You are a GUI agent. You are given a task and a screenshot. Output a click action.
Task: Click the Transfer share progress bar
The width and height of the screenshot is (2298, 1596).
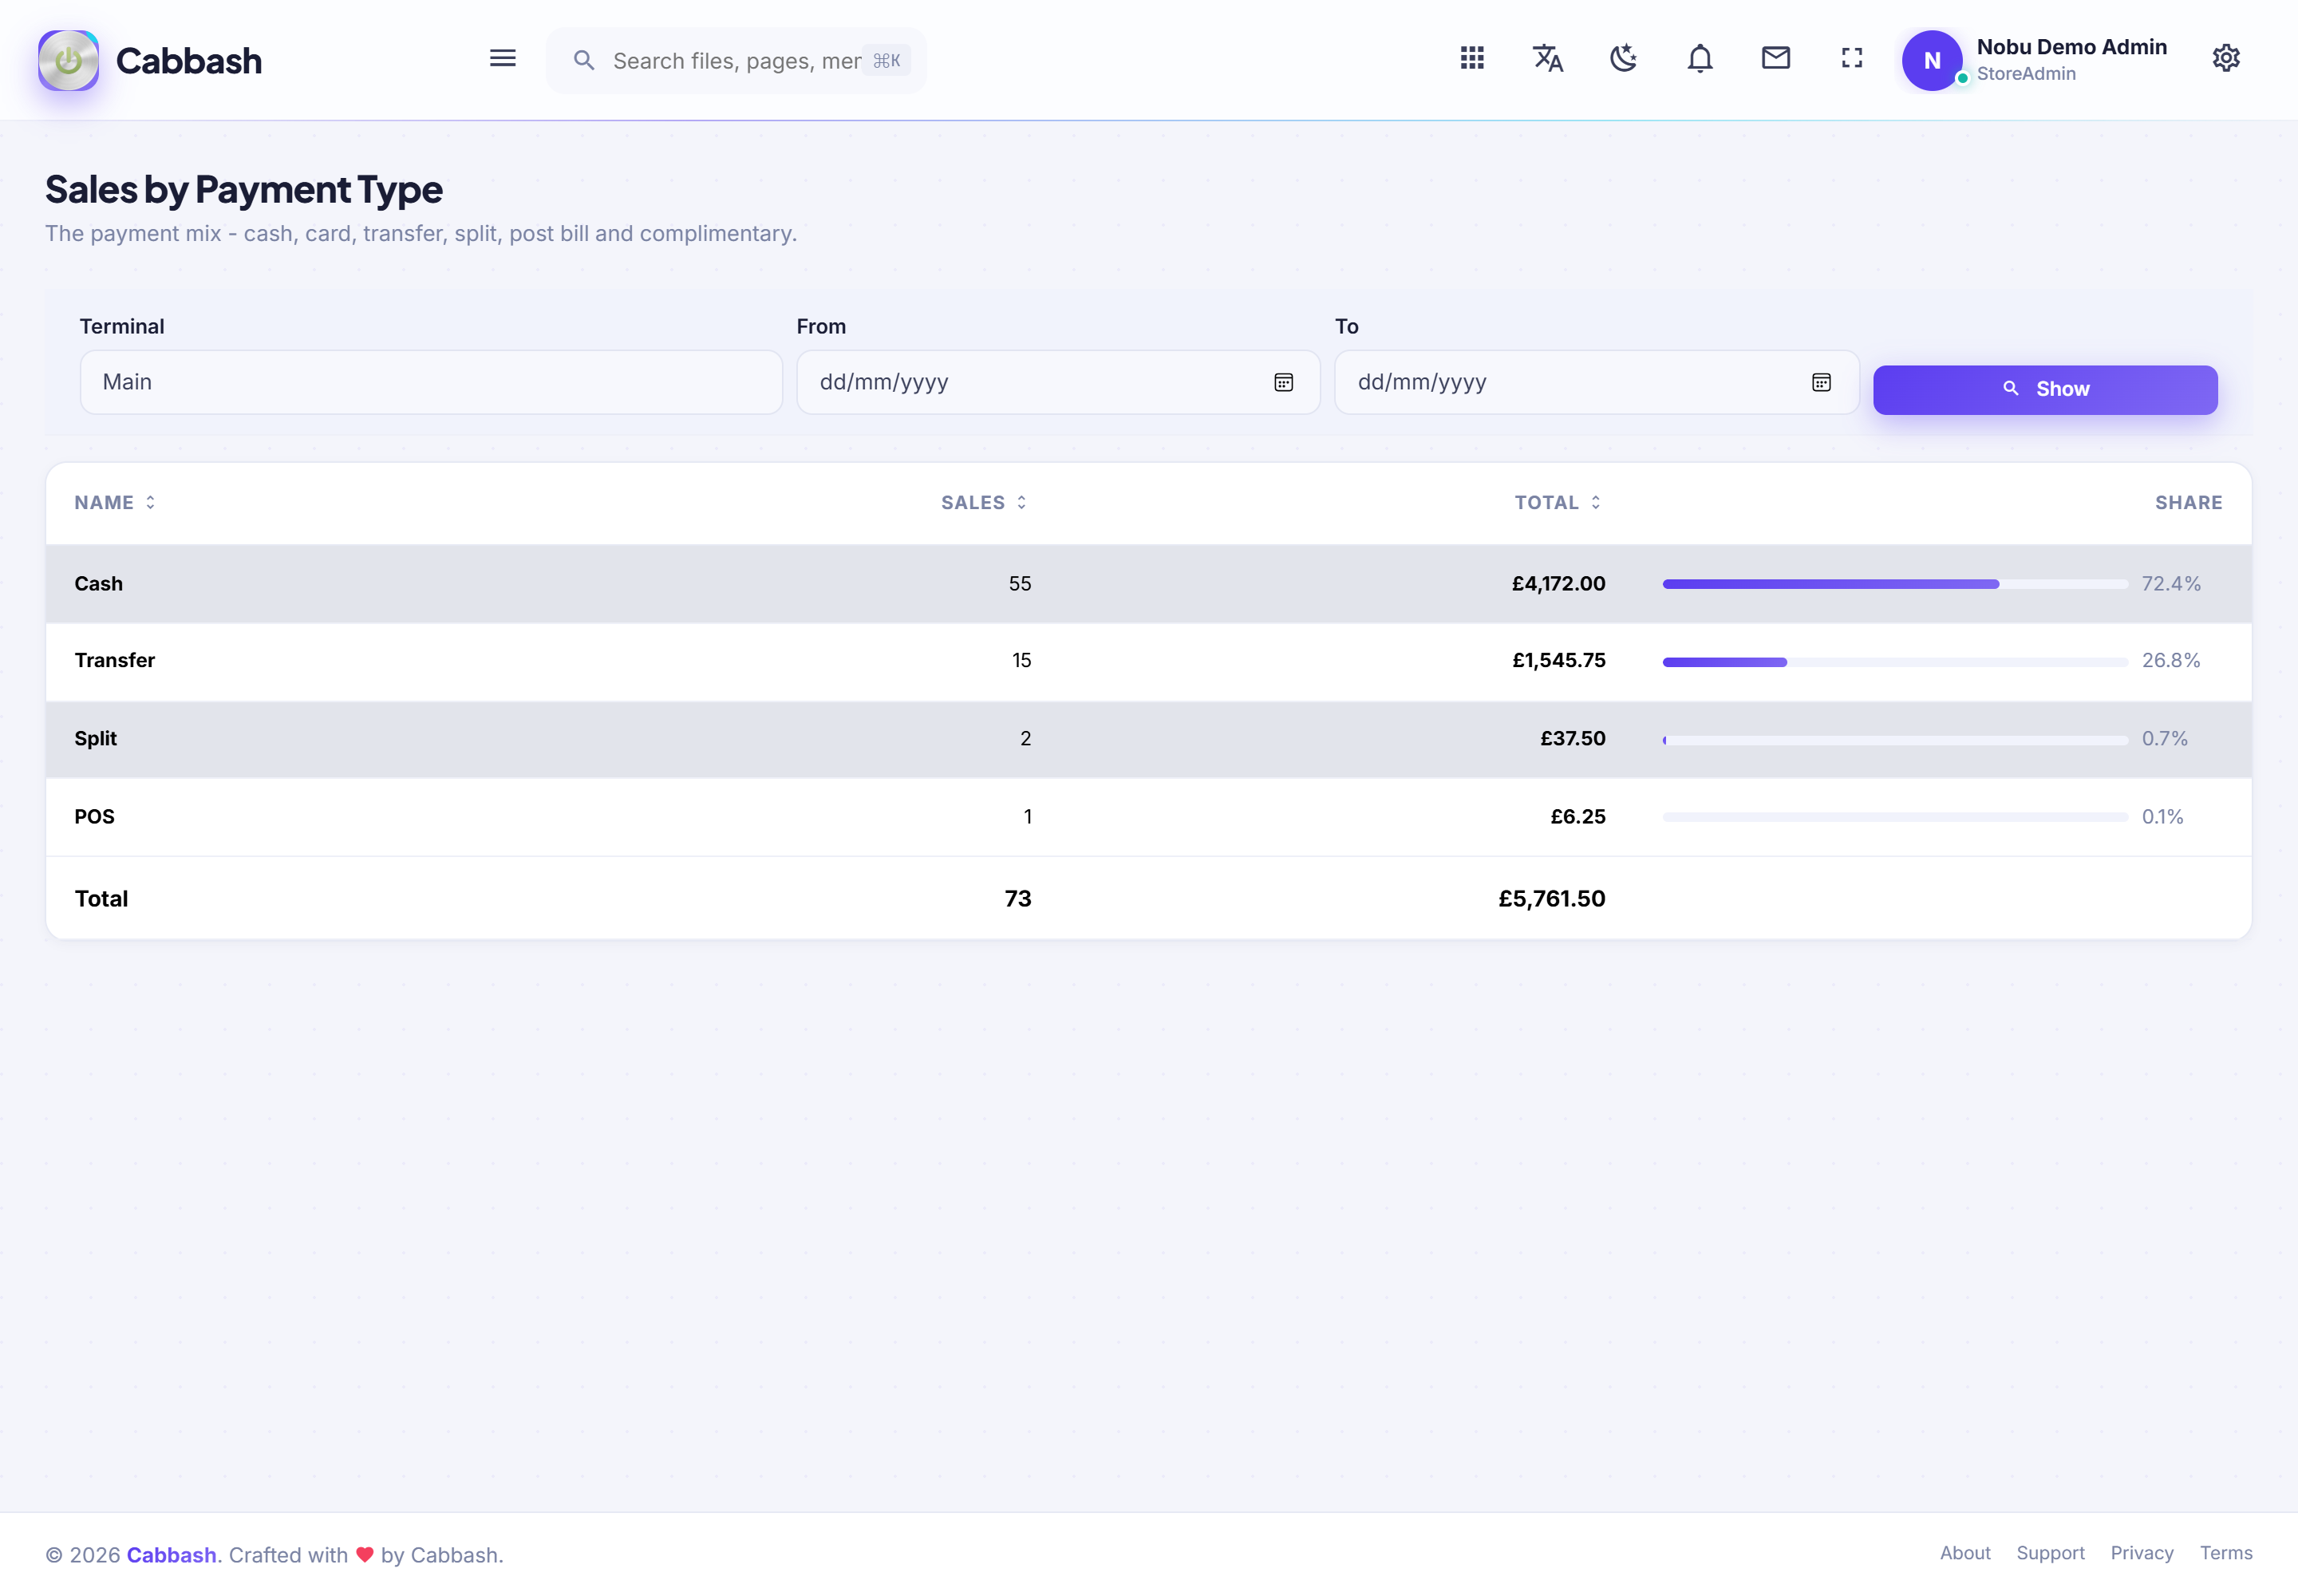[1895, 662]
